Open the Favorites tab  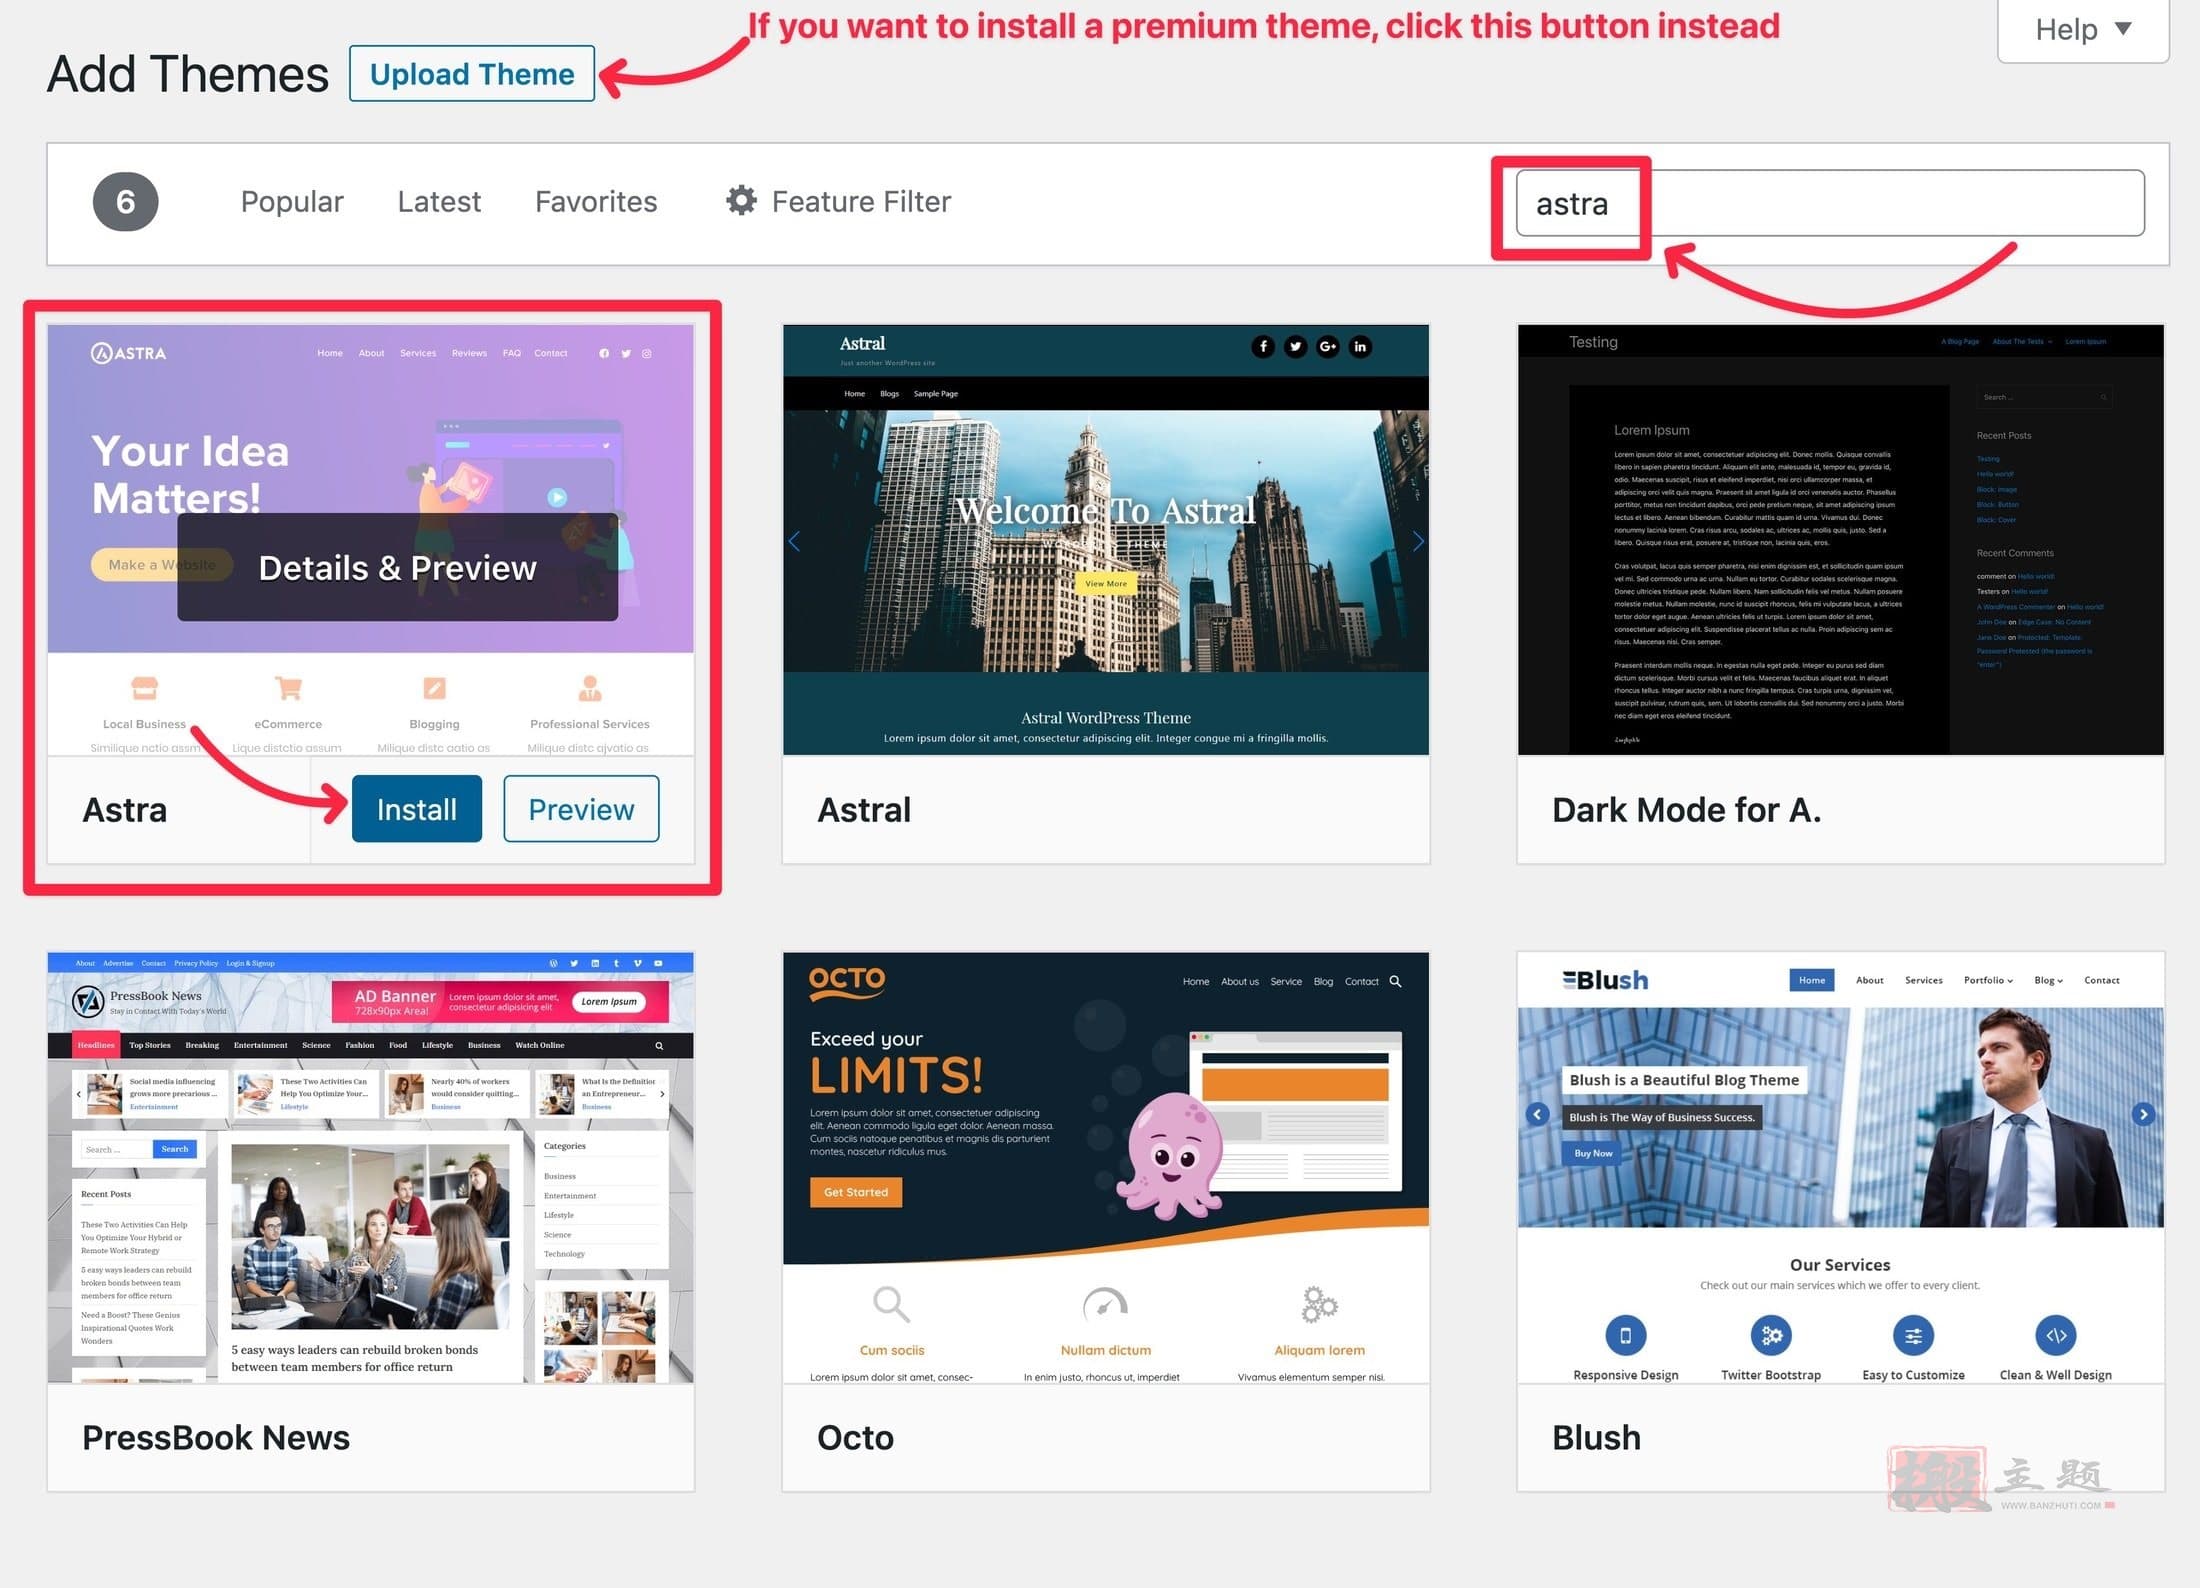pos(596,202)
